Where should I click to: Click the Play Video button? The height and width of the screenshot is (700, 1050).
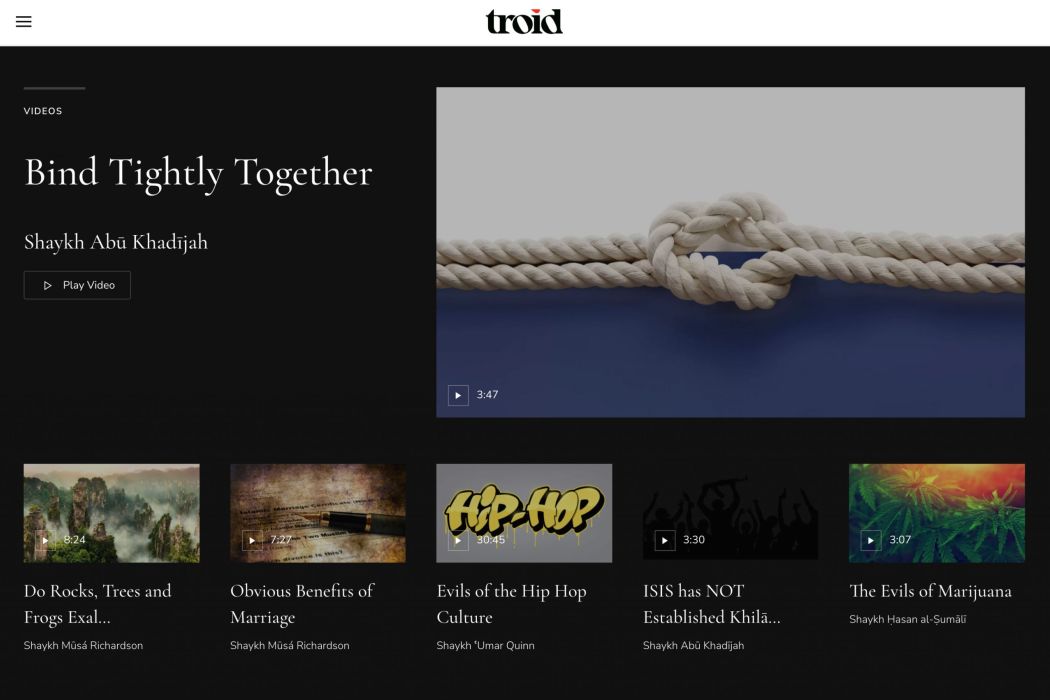pos(77,285)
